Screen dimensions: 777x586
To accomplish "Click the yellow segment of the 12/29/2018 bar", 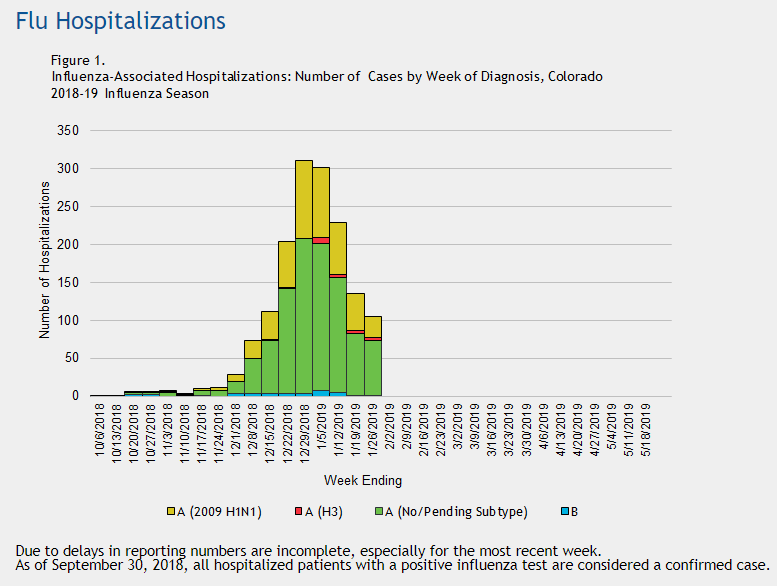I will (x=304, y=199).
